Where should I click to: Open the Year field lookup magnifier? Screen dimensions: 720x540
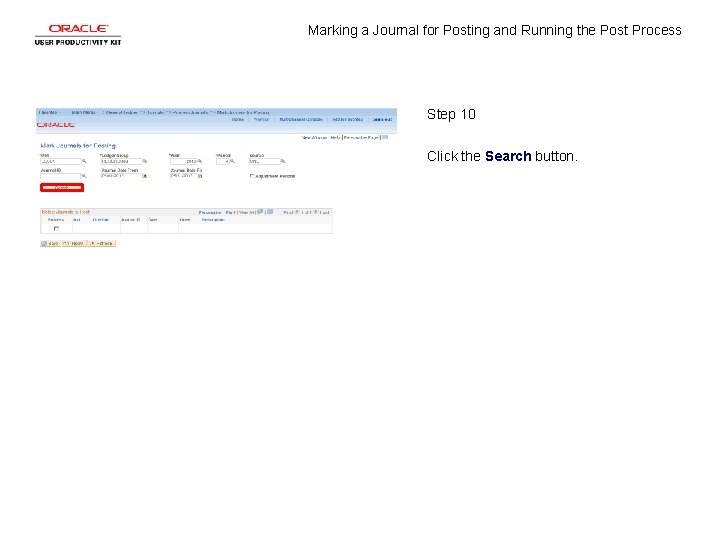(200, 161)
